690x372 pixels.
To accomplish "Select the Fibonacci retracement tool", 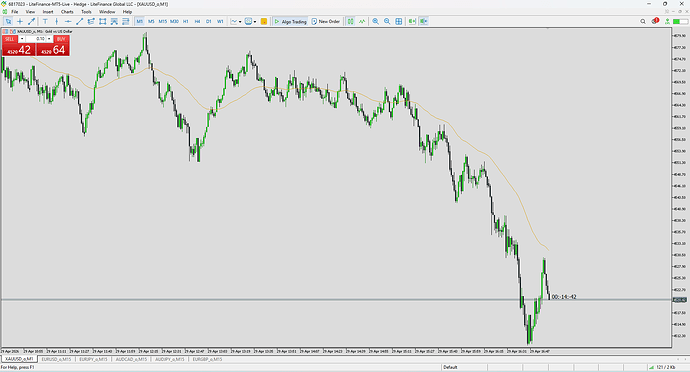I will pyautogui.click(x=114, y=21).
